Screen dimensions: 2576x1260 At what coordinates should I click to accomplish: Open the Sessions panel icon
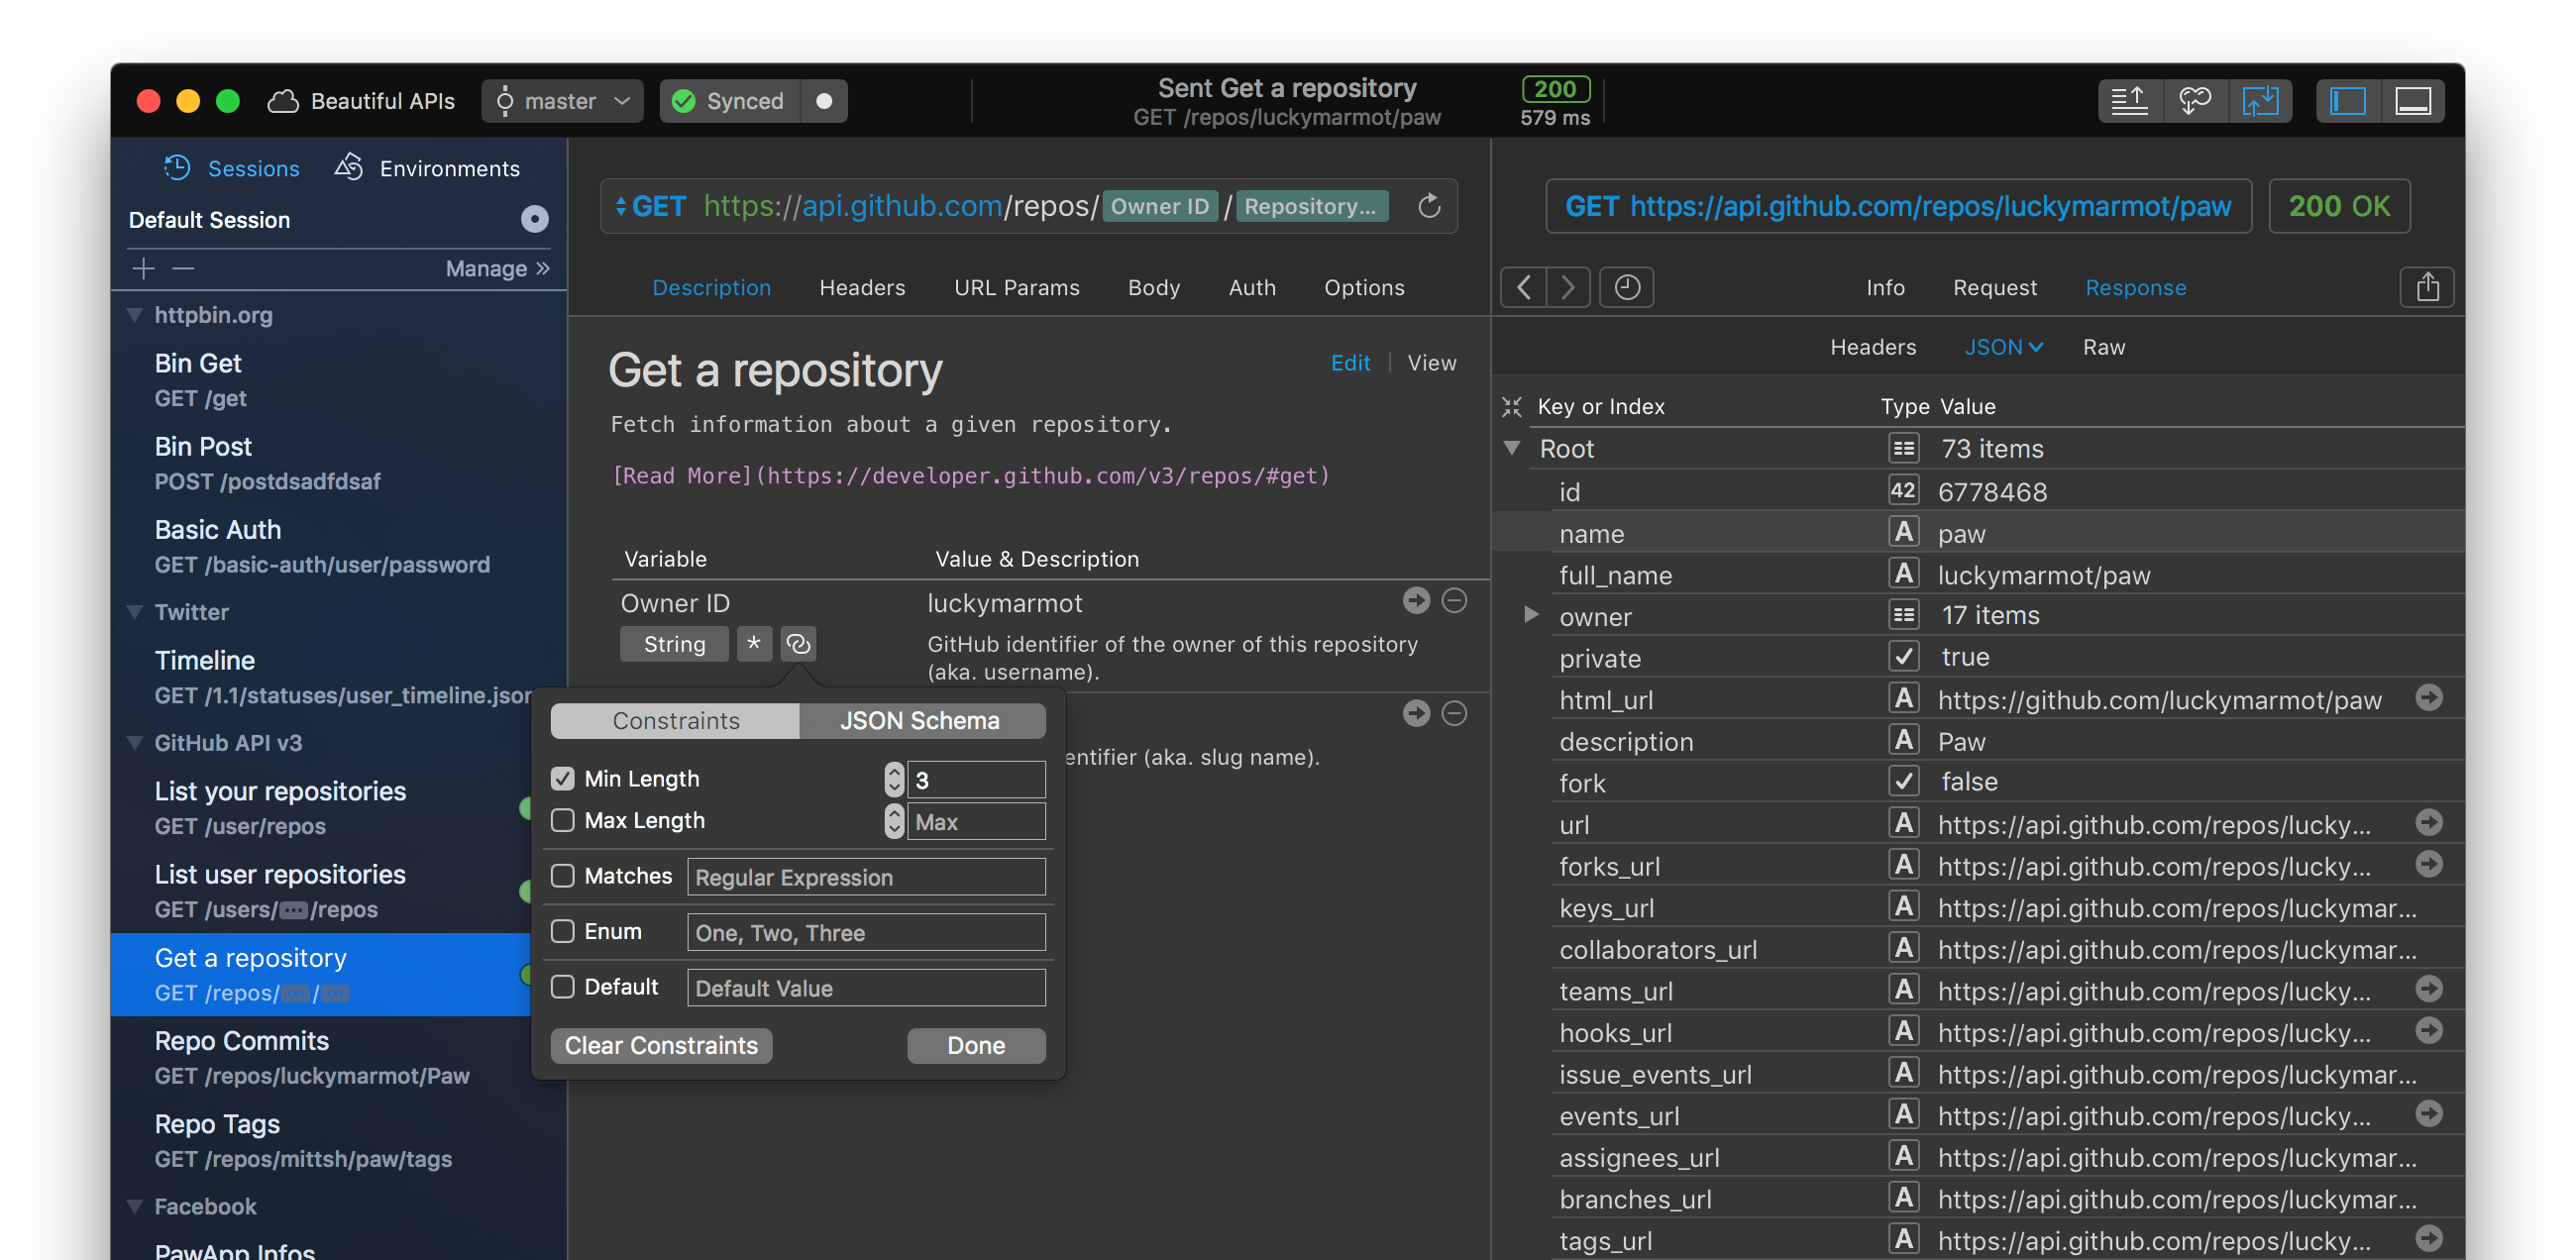pos(177,168)
